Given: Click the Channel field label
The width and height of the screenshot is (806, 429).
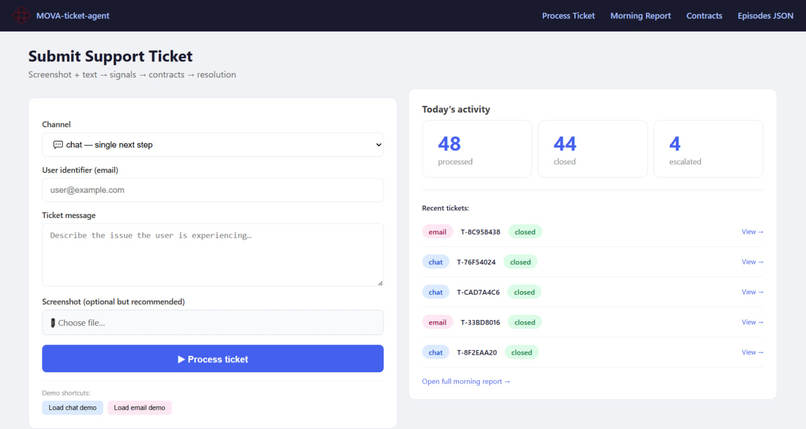Looking at the screenshot, I should 56,124.
